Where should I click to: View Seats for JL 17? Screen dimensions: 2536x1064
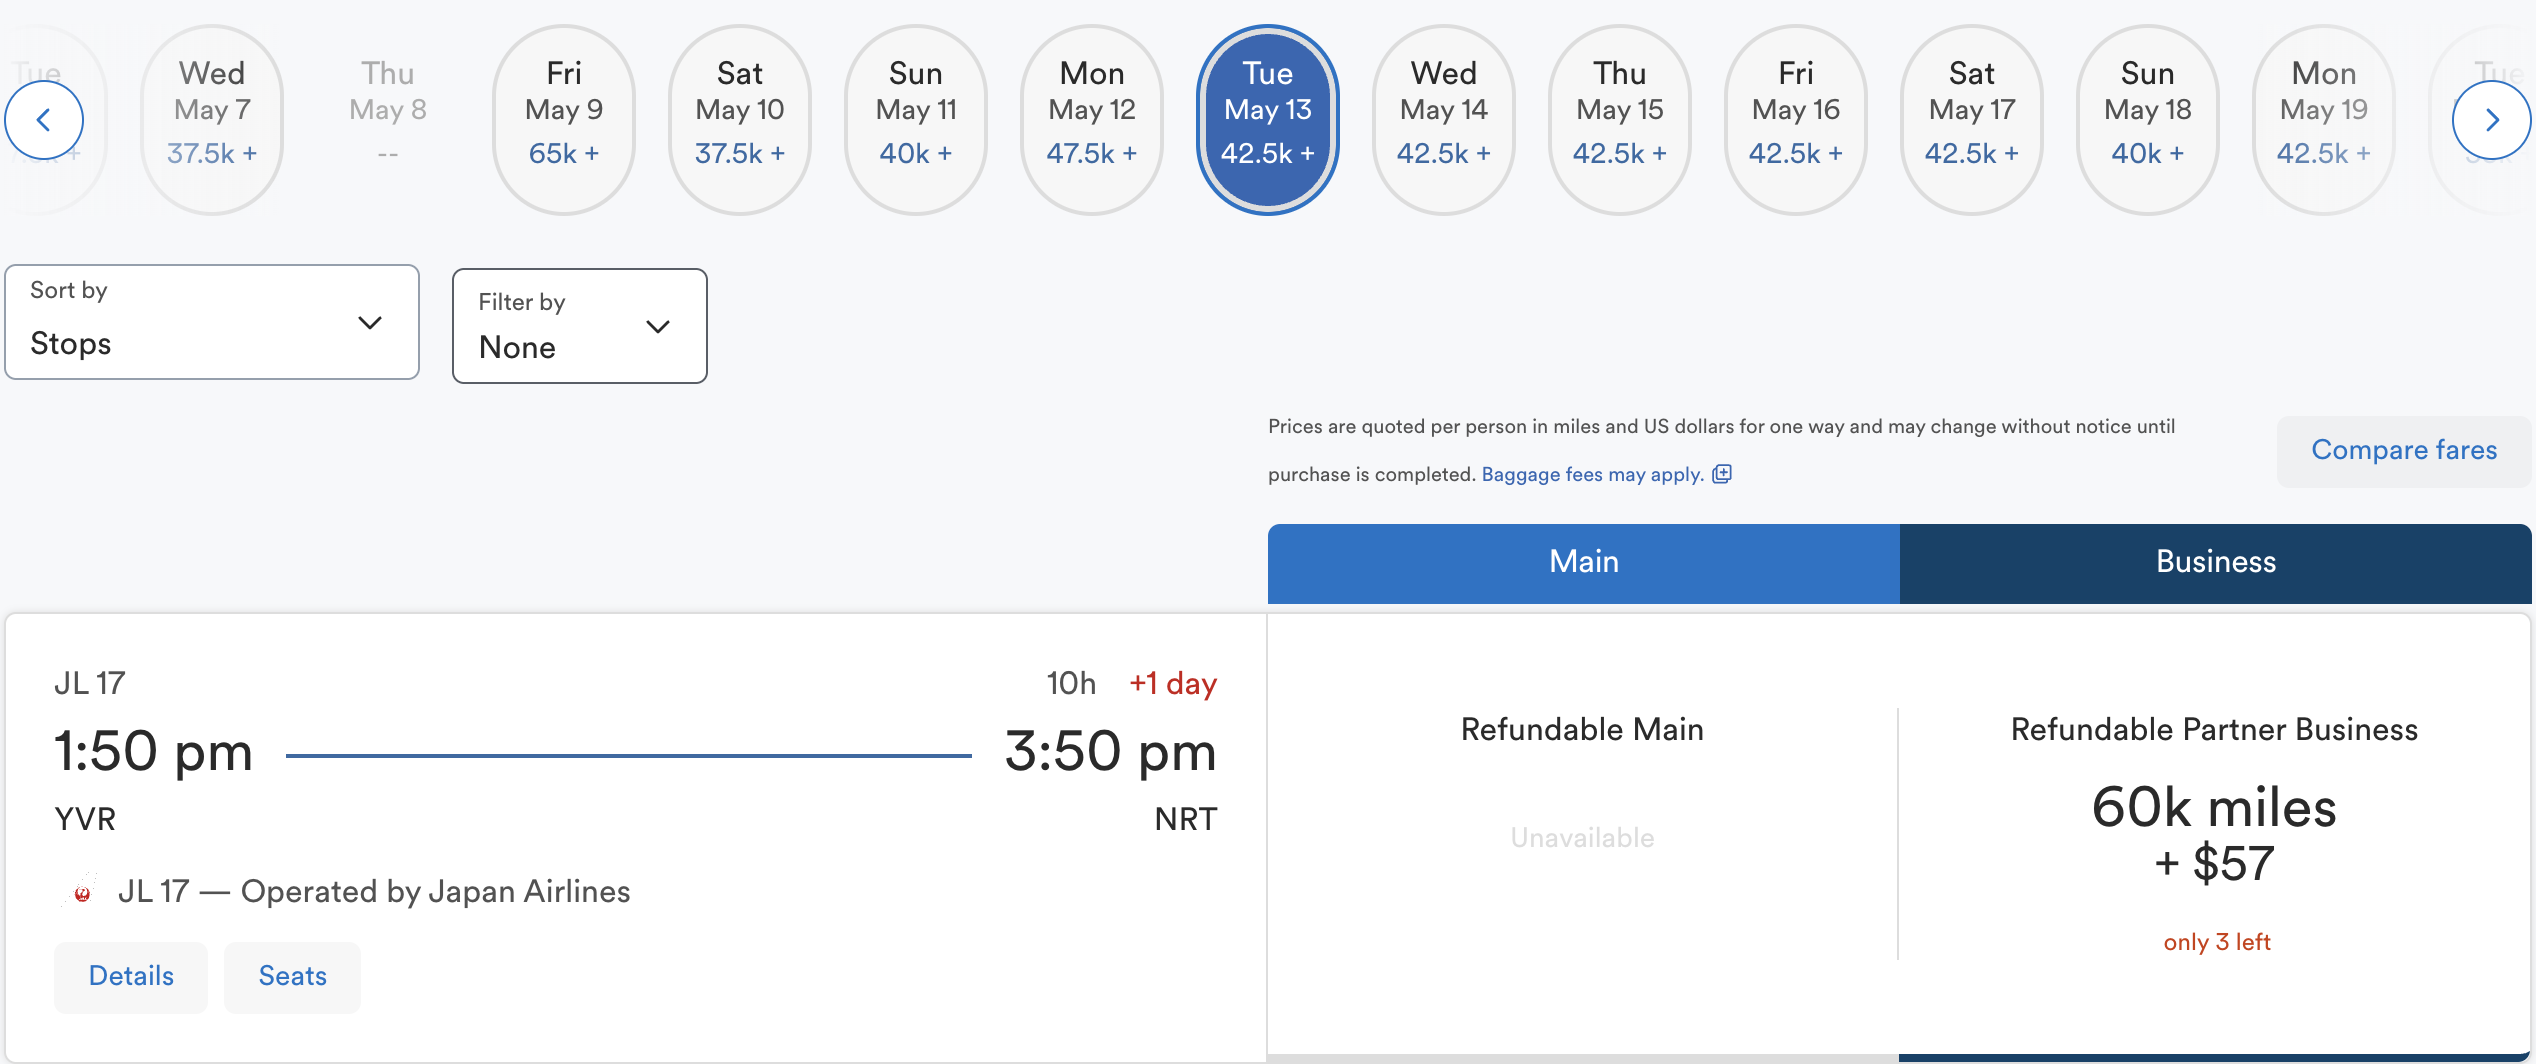293,977
